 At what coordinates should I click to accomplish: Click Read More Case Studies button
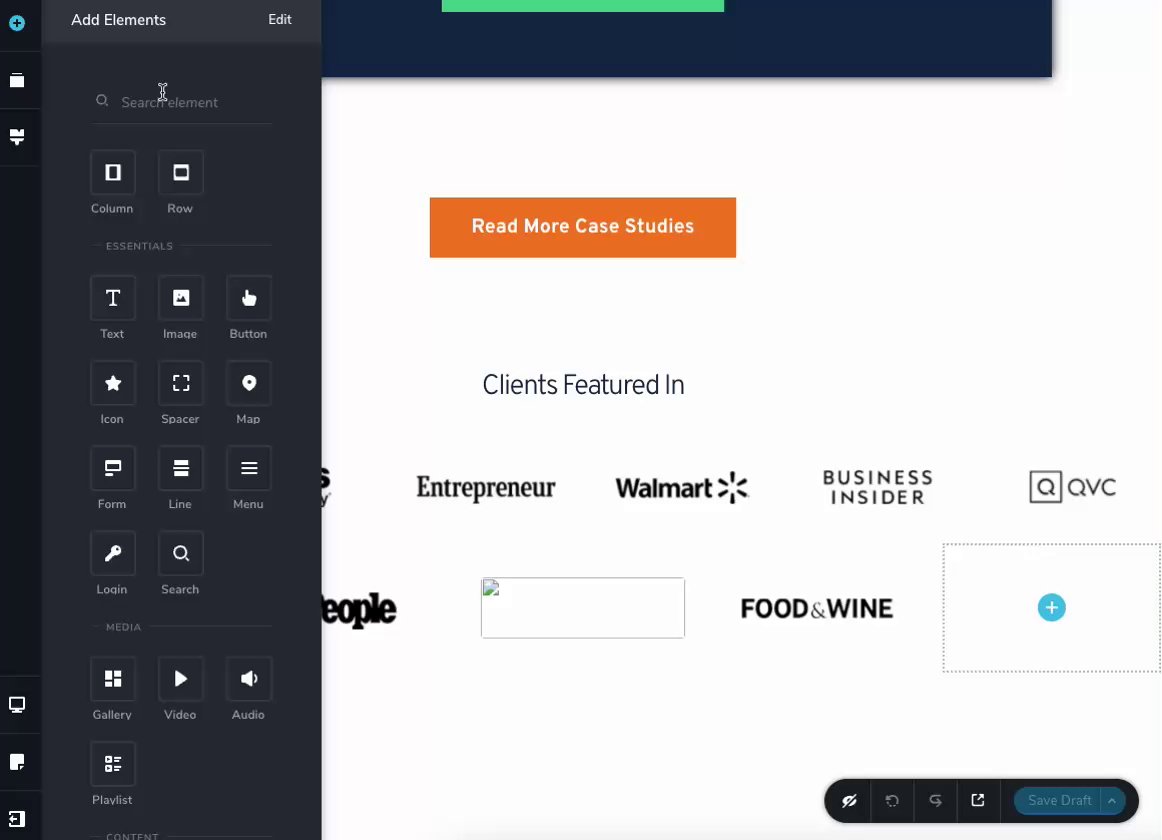[582, 228]
